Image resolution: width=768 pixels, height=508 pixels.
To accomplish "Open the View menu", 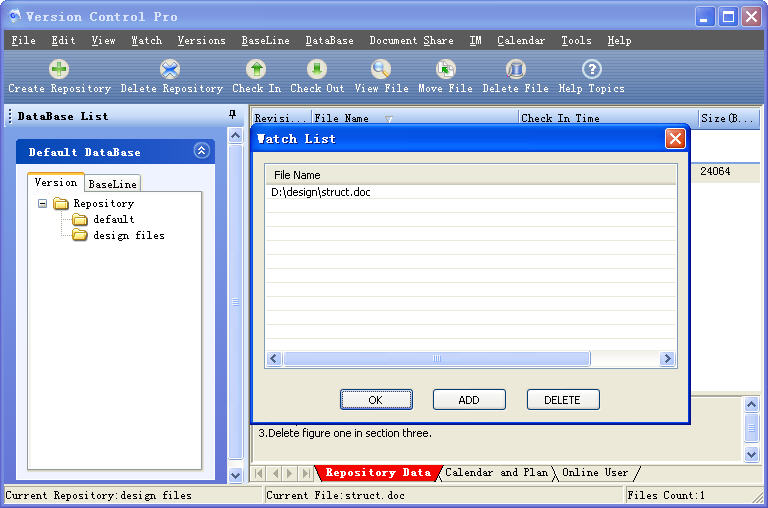I will tap(103, 41).
